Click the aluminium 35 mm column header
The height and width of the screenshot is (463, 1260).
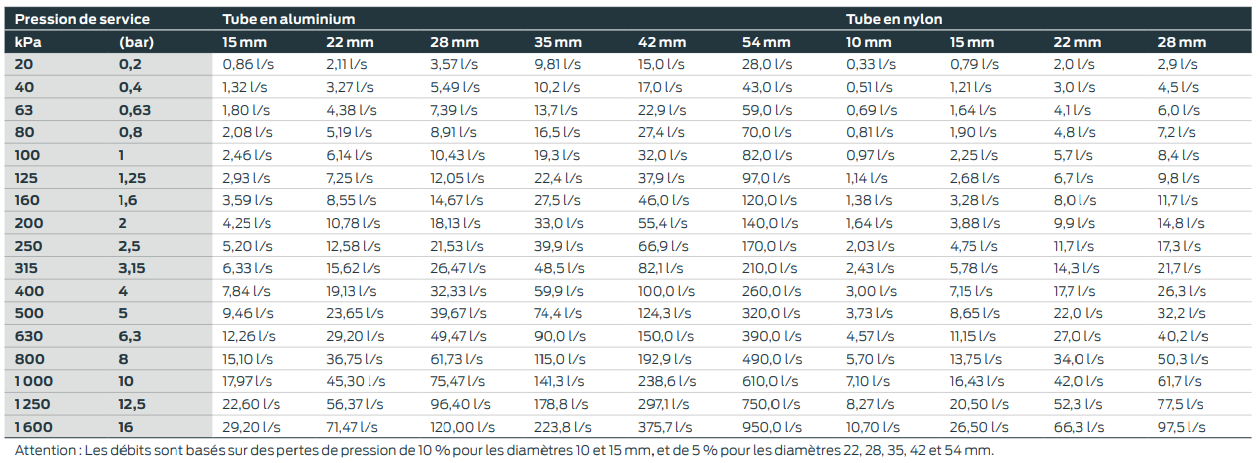tap(558, 42)
